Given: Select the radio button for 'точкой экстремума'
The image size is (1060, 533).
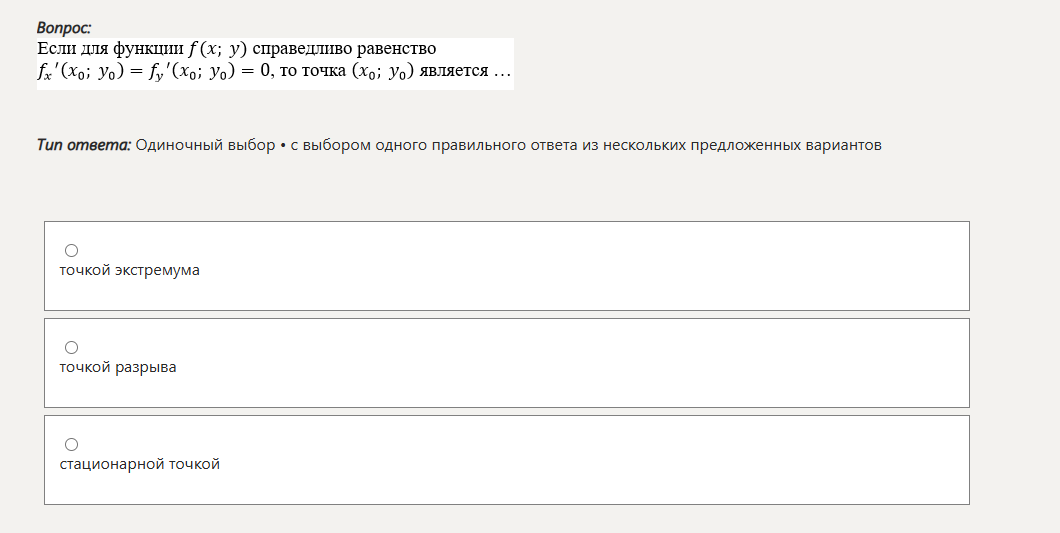Looking at the screenshot, I should tap(71, 251).
